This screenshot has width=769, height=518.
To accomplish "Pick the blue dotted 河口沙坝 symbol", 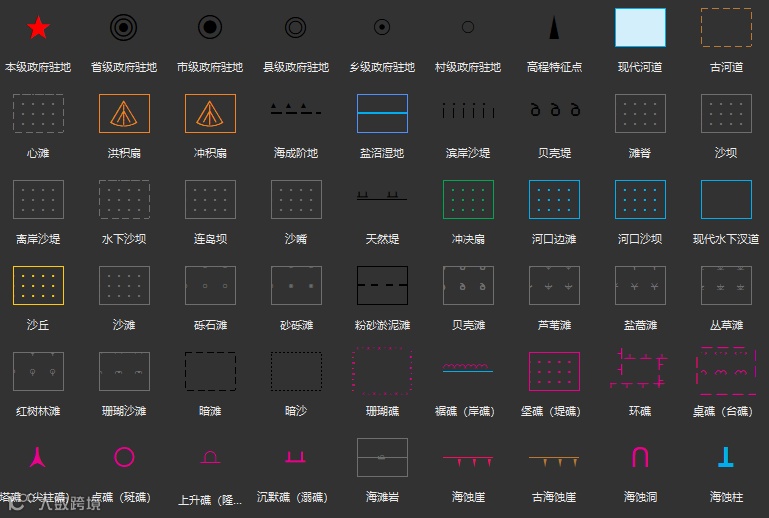I will click(640, 199).
